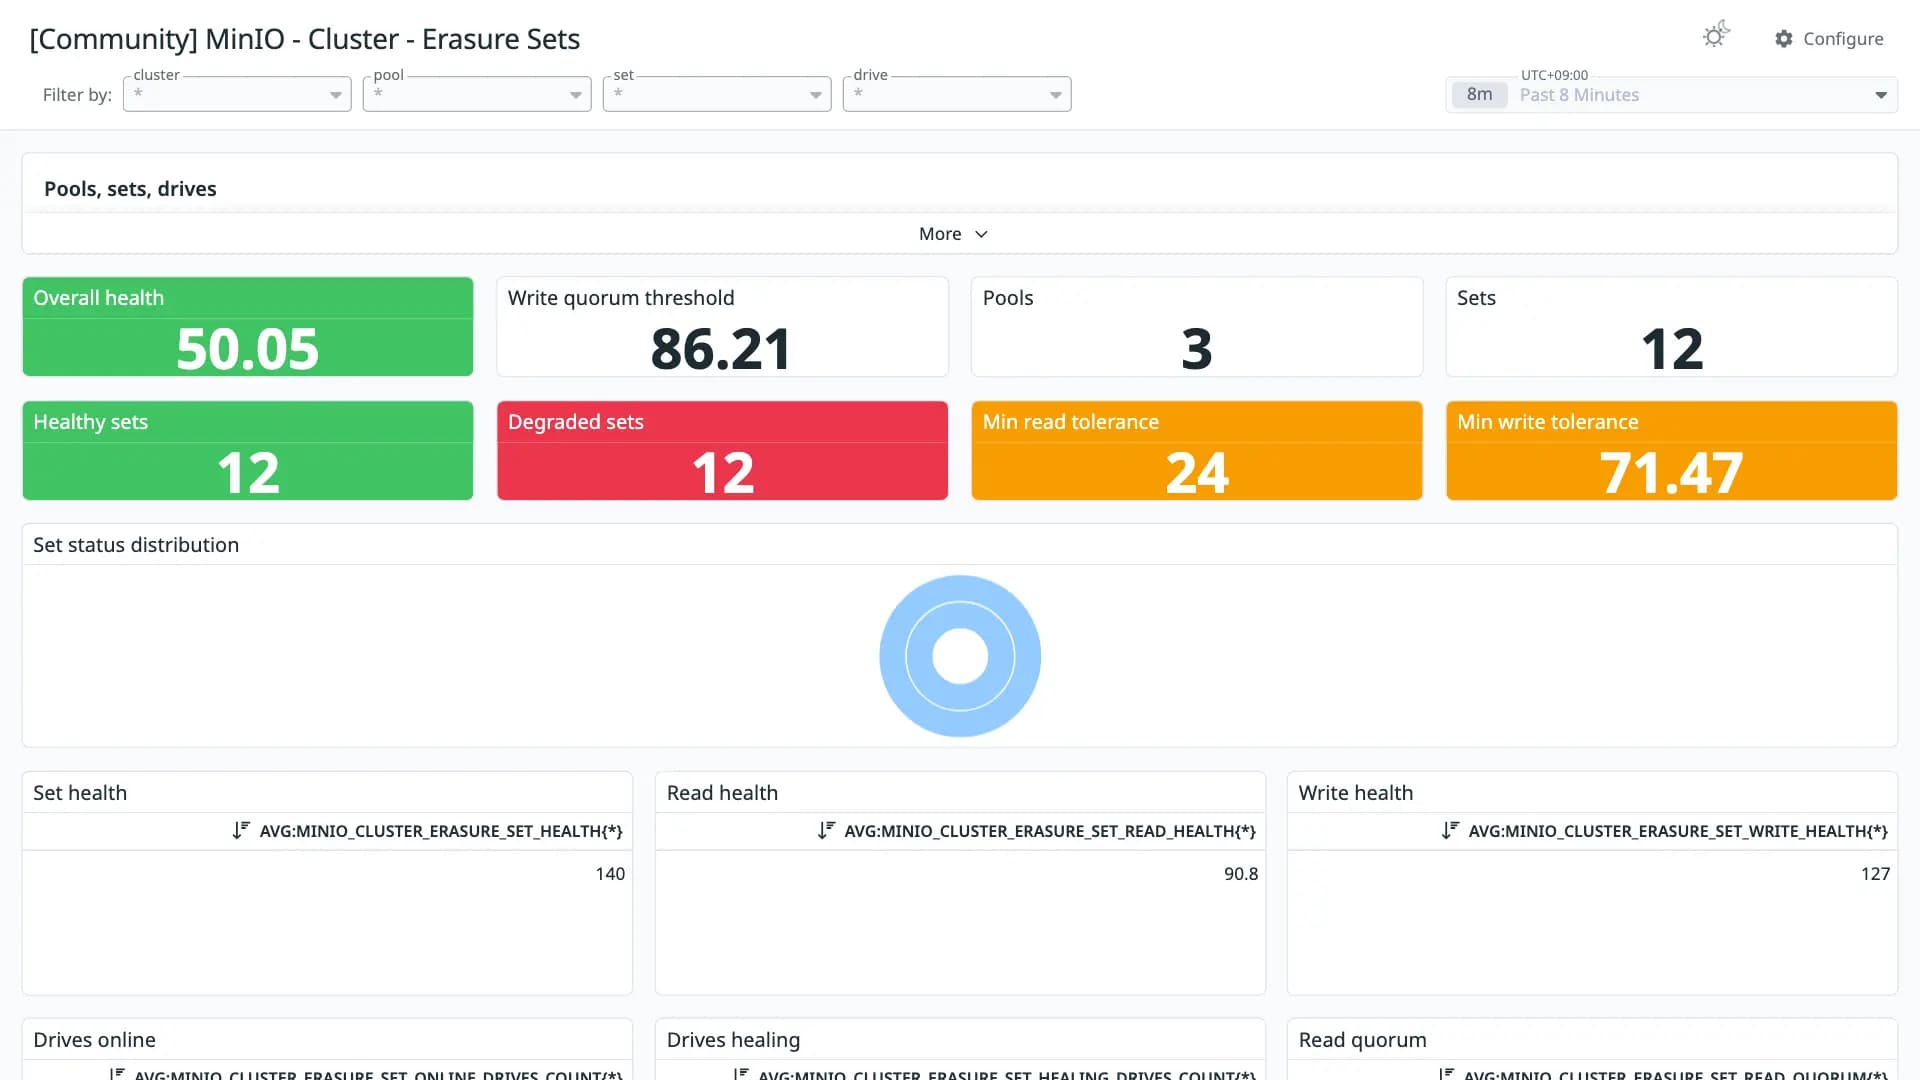Click AVG:MINIO_CLUSTER_ERASURE_SET_WRITE_HEALTH column header
The height and width of the screenshot is (1080, 1920).
[x=1678, y=831]
